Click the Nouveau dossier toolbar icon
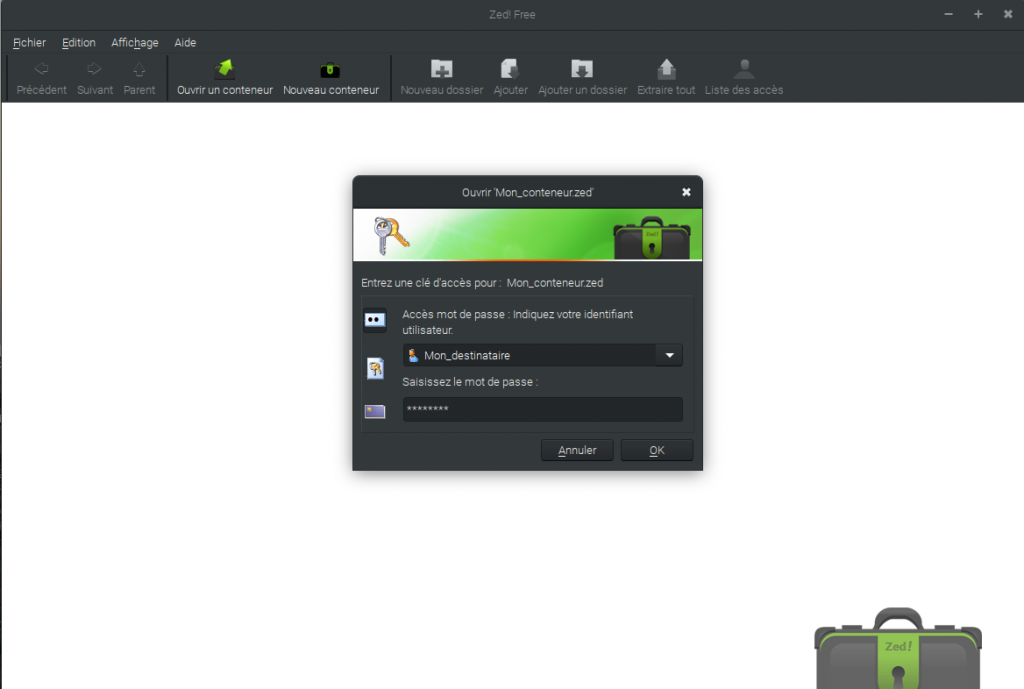 point(441,69)
